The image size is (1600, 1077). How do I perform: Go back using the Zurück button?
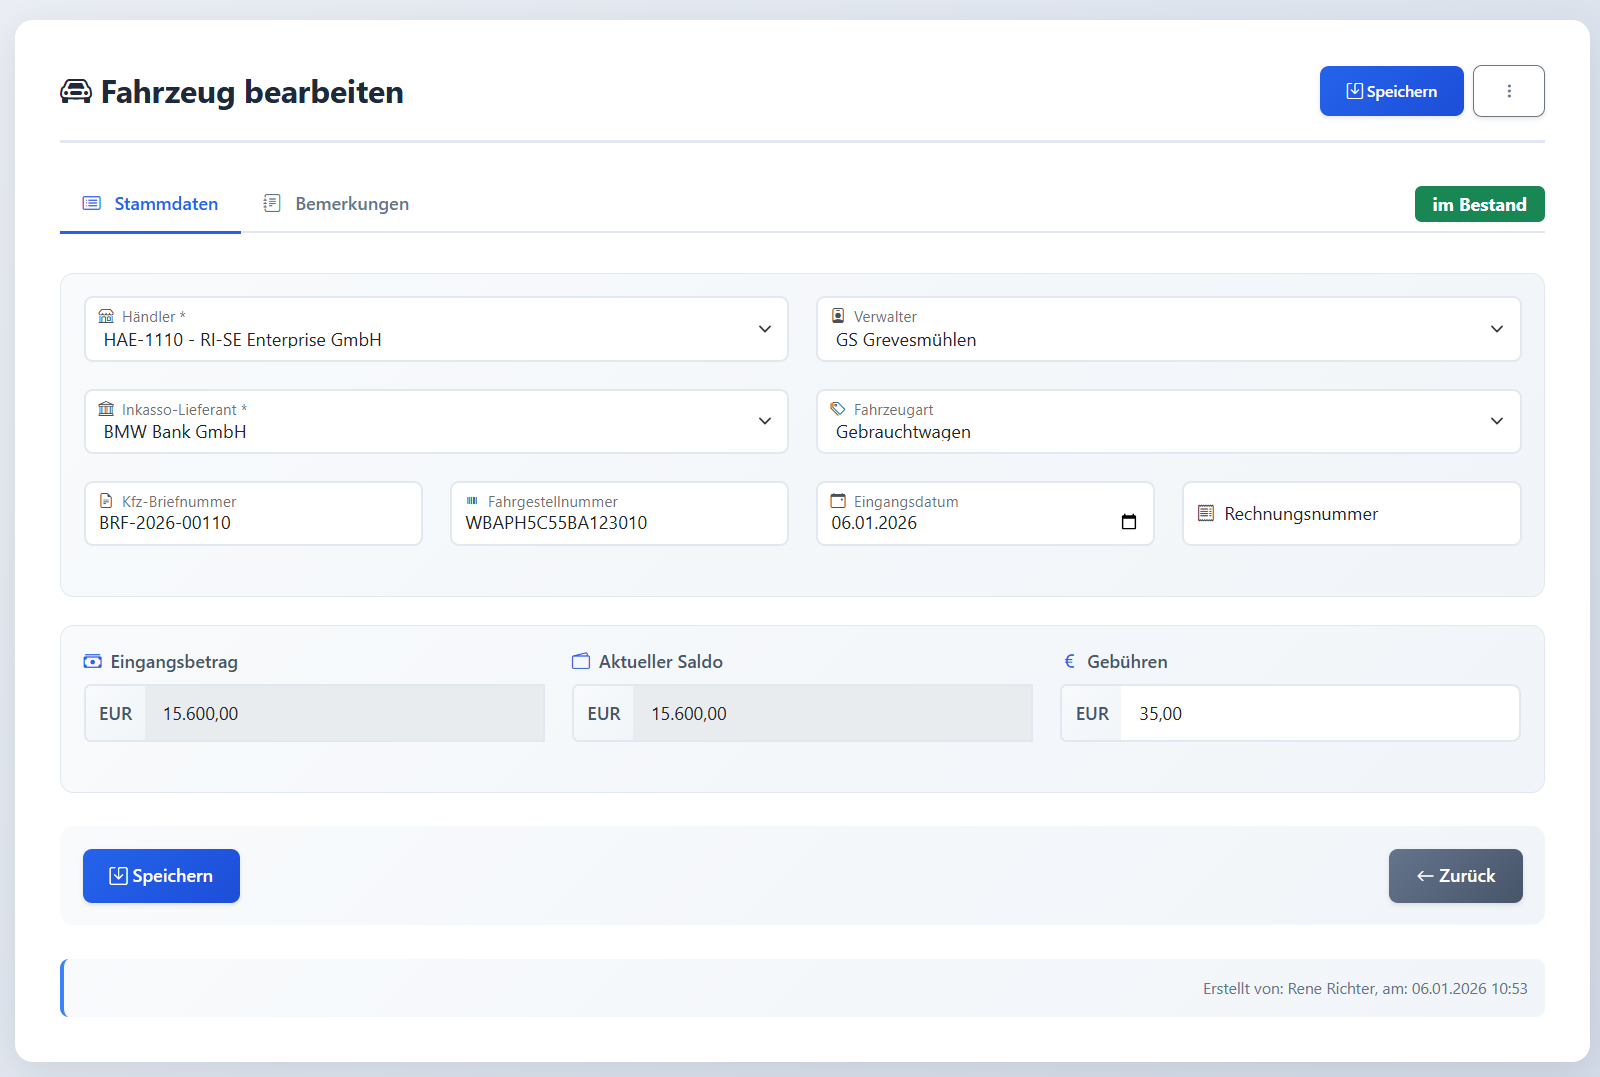pos(1455,876)
